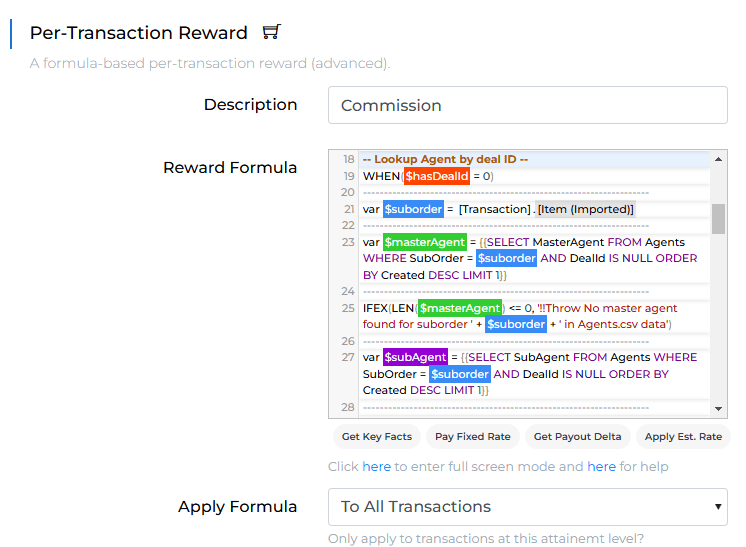Click $masterAgent inside the IFEX LEN expression
Image resolution: width=746 pixels, height=547 pixels.
click(x=459, y=308)
